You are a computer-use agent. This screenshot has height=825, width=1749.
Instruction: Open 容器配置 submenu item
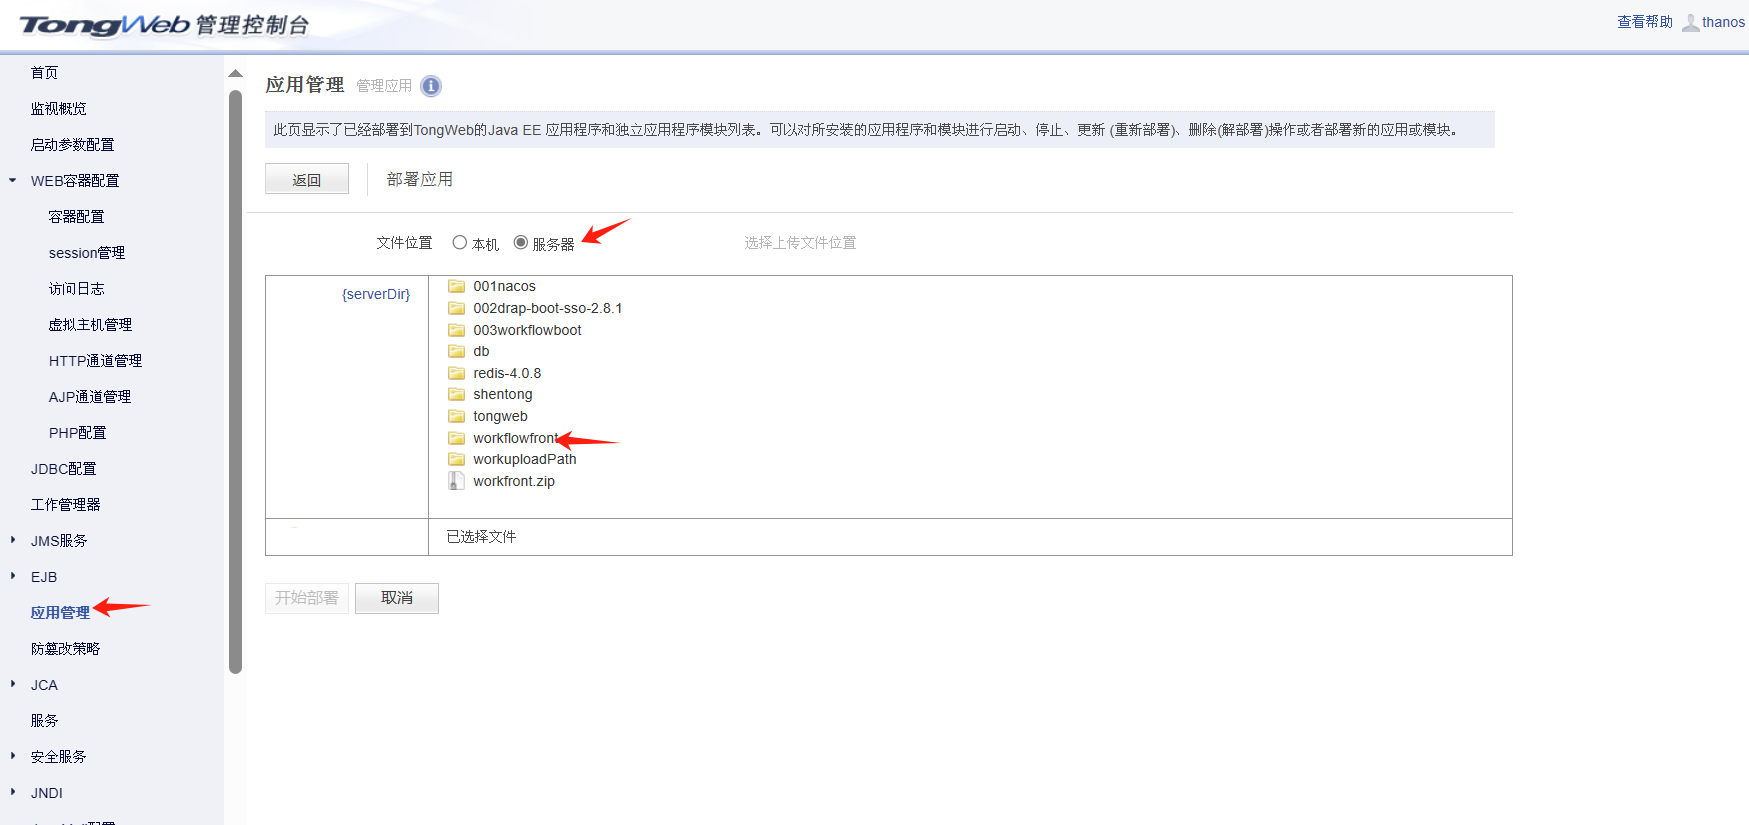[77, 217]
